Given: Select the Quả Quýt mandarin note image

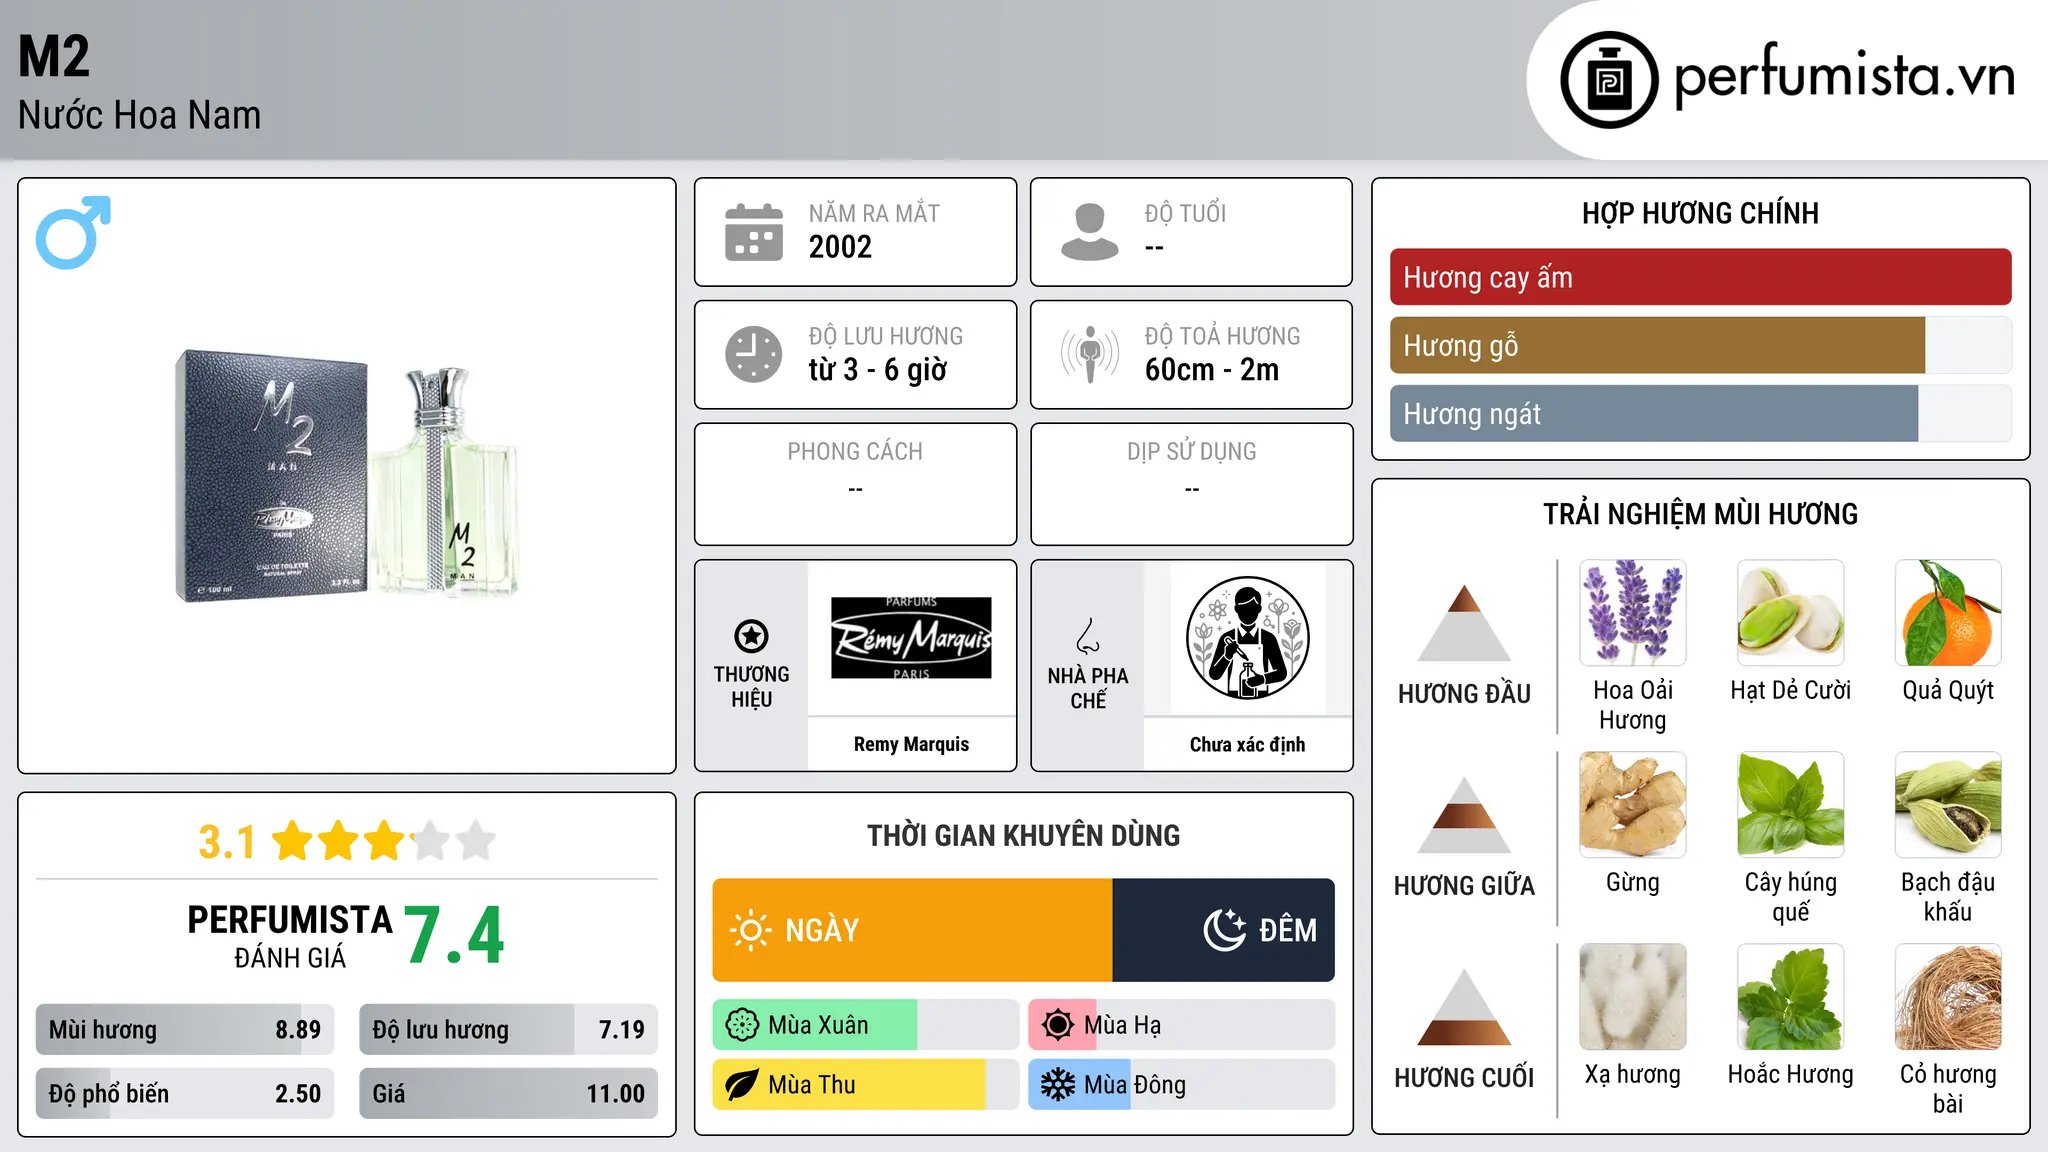Looking at the screenshot, I should pos(1948,613).
